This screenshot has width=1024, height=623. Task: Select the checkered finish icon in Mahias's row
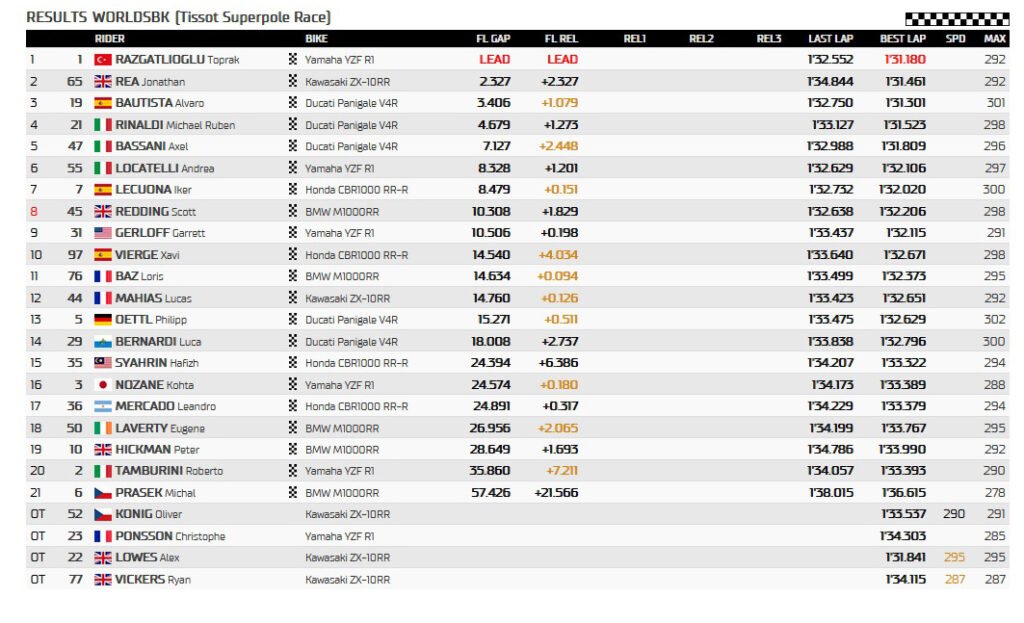pyautogui.click(x=293, y=298)
